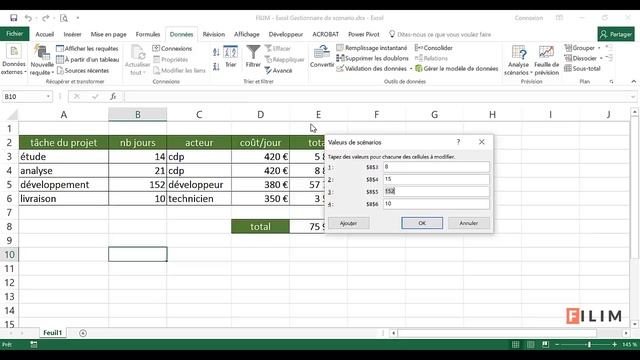640x360 pixels.
Task: Click Gérer le modèle de données
Action: pos(456,69)
